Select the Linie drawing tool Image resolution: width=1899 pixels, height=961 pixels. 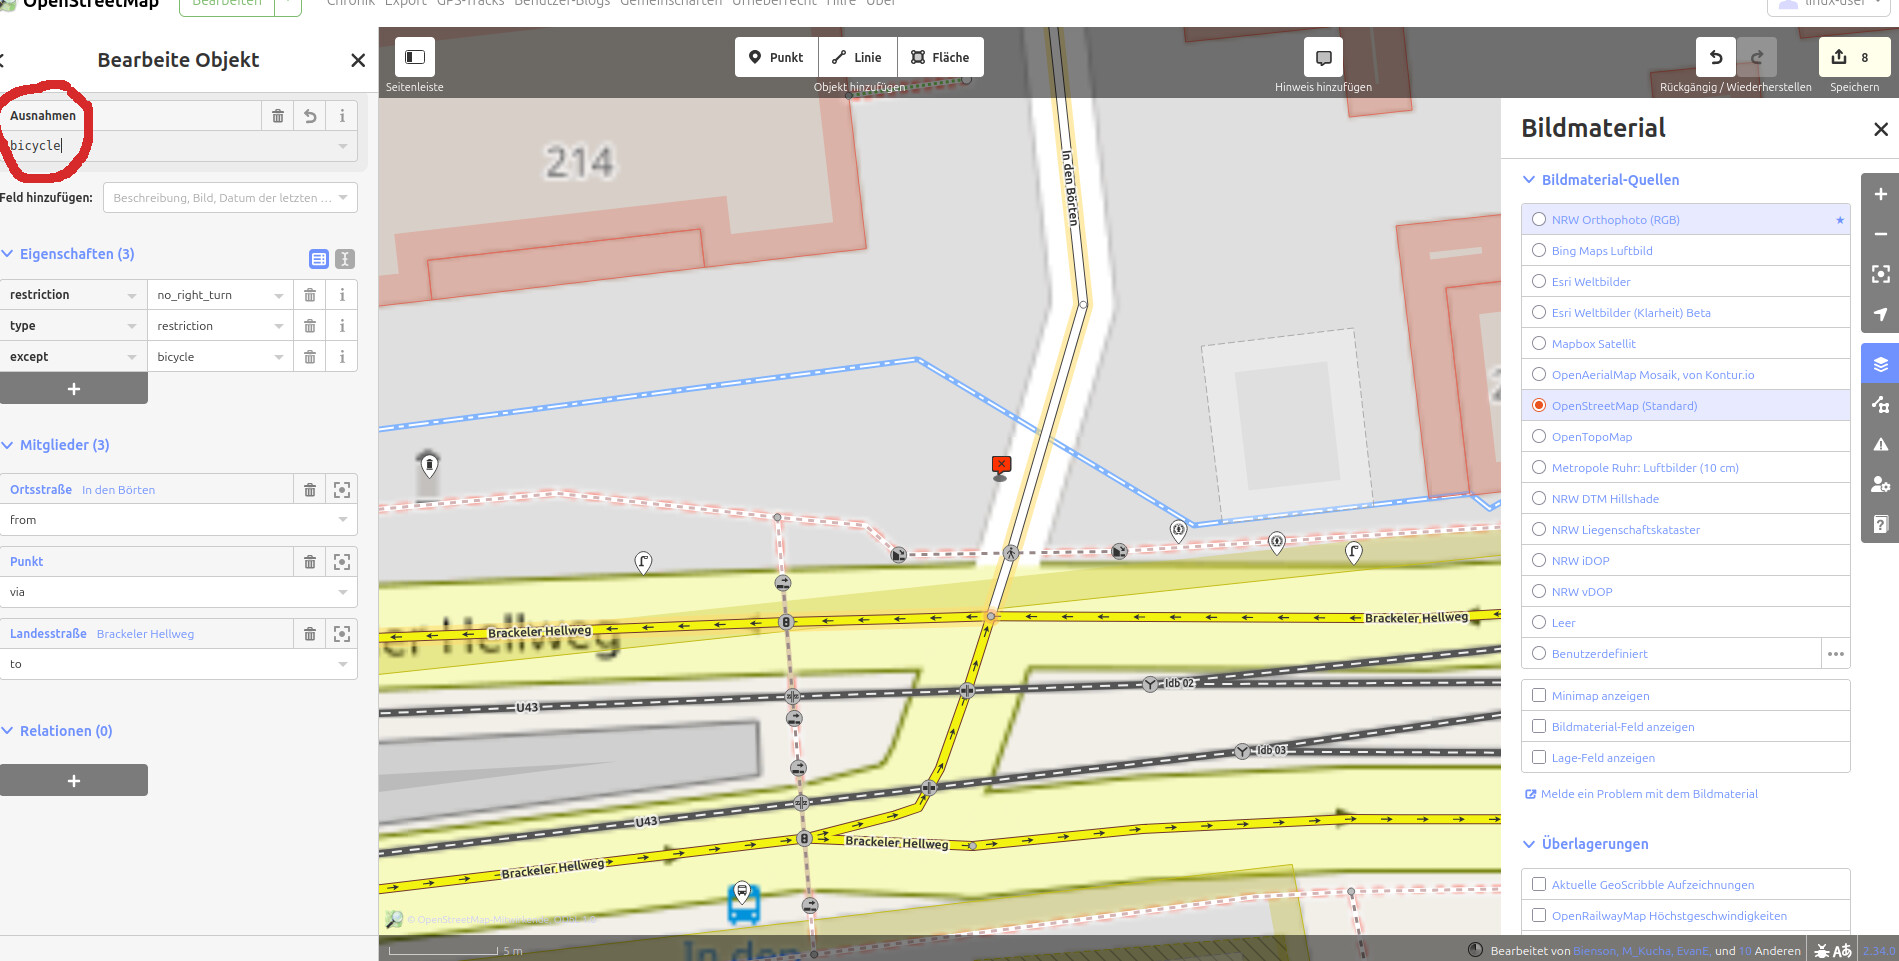(x=857, y=57)
